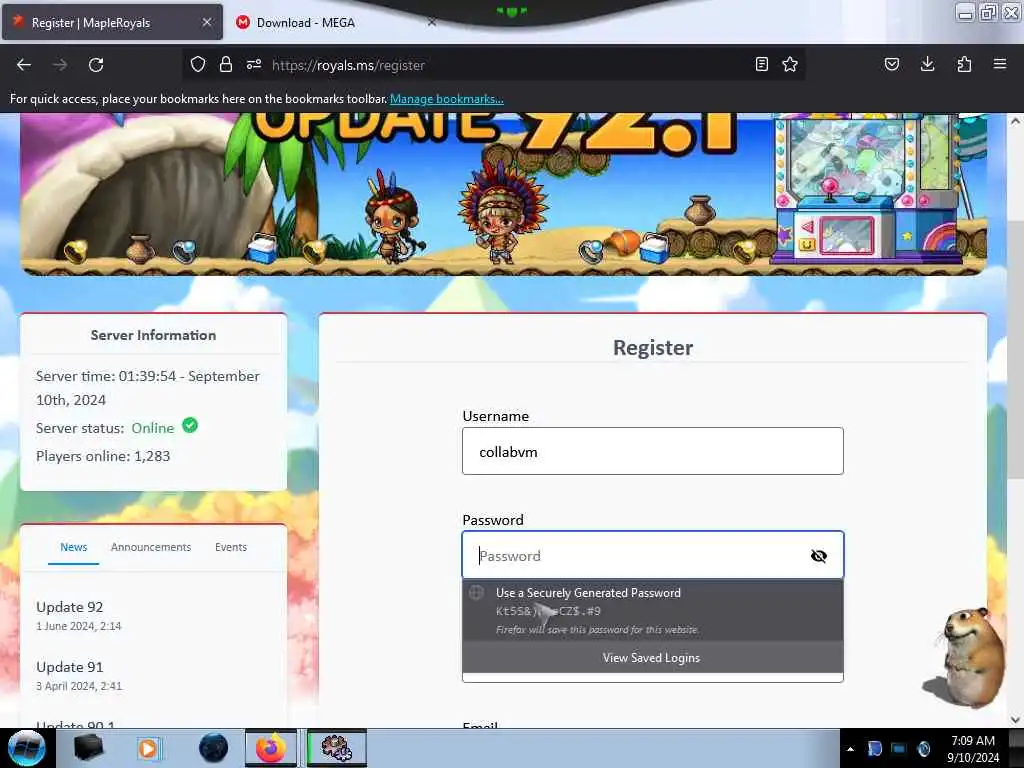Toggle reader view icon in address bar

tap(761, 64)
